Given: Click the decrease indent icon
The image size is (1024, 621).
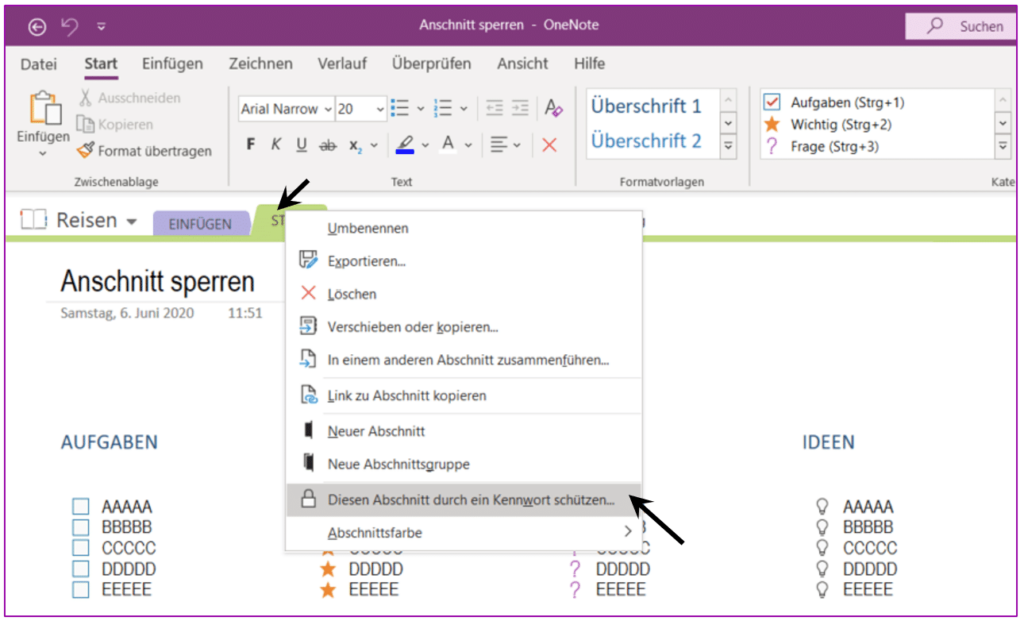Looking at the screenshot, I should click(x=494, y=108).
